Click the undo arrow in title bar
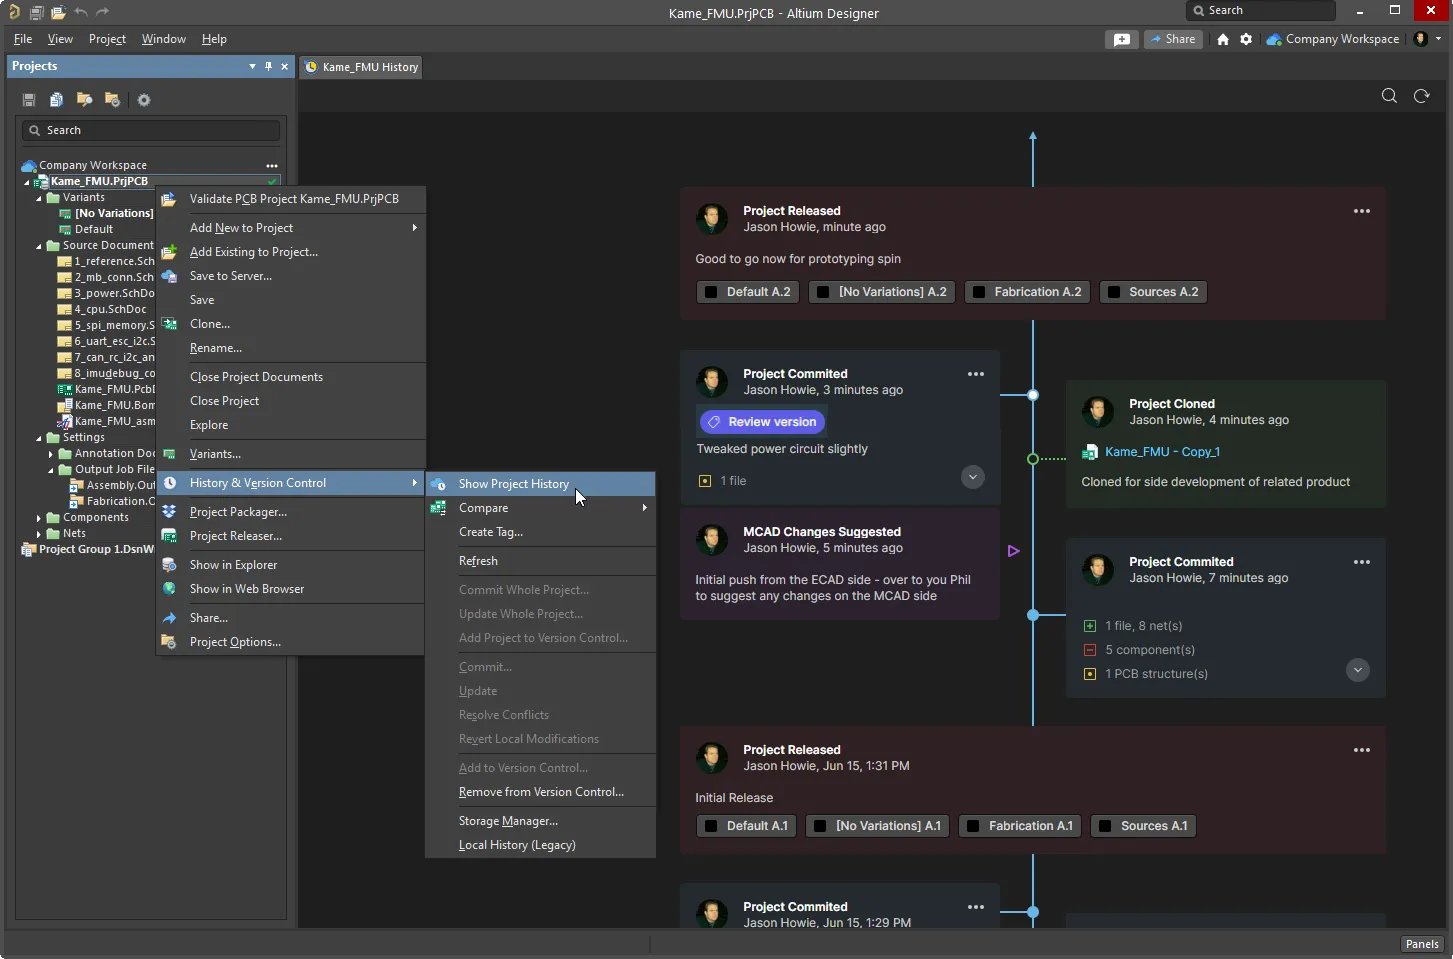1453x959 pixels. (81, 12)
